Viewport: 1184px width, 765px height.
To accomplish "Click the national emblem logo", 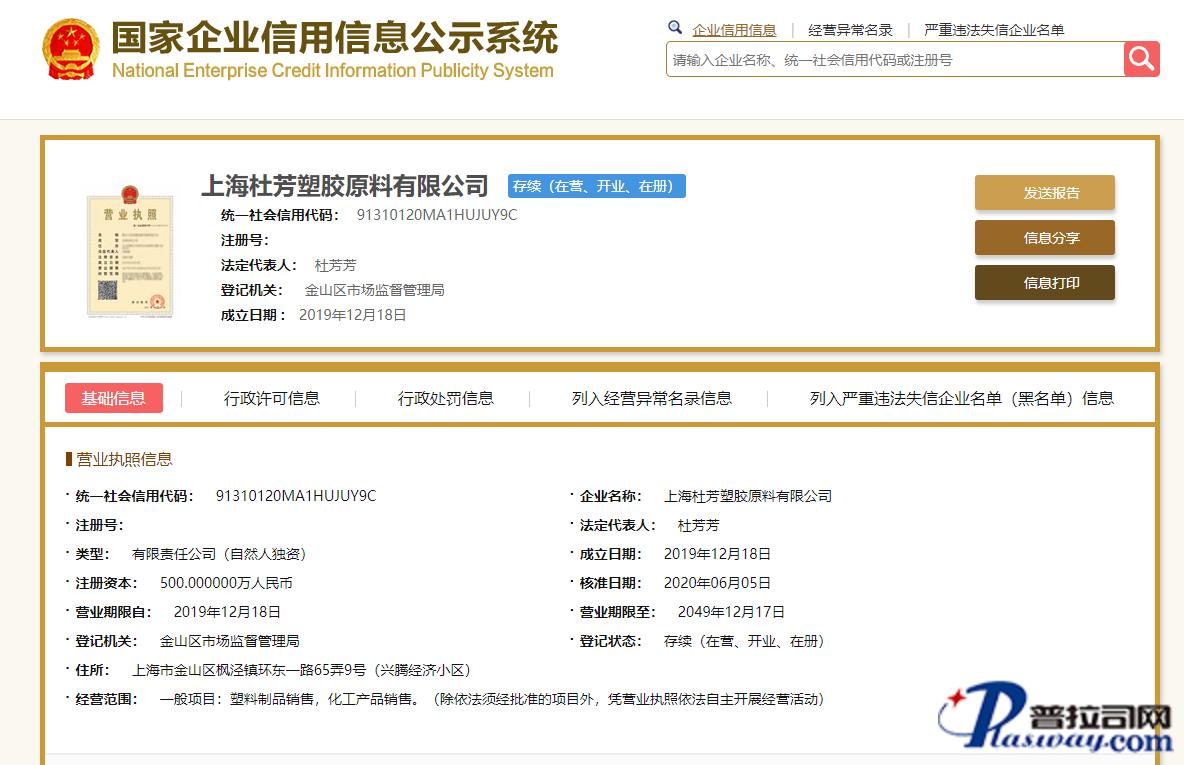I will coord(70,49).
